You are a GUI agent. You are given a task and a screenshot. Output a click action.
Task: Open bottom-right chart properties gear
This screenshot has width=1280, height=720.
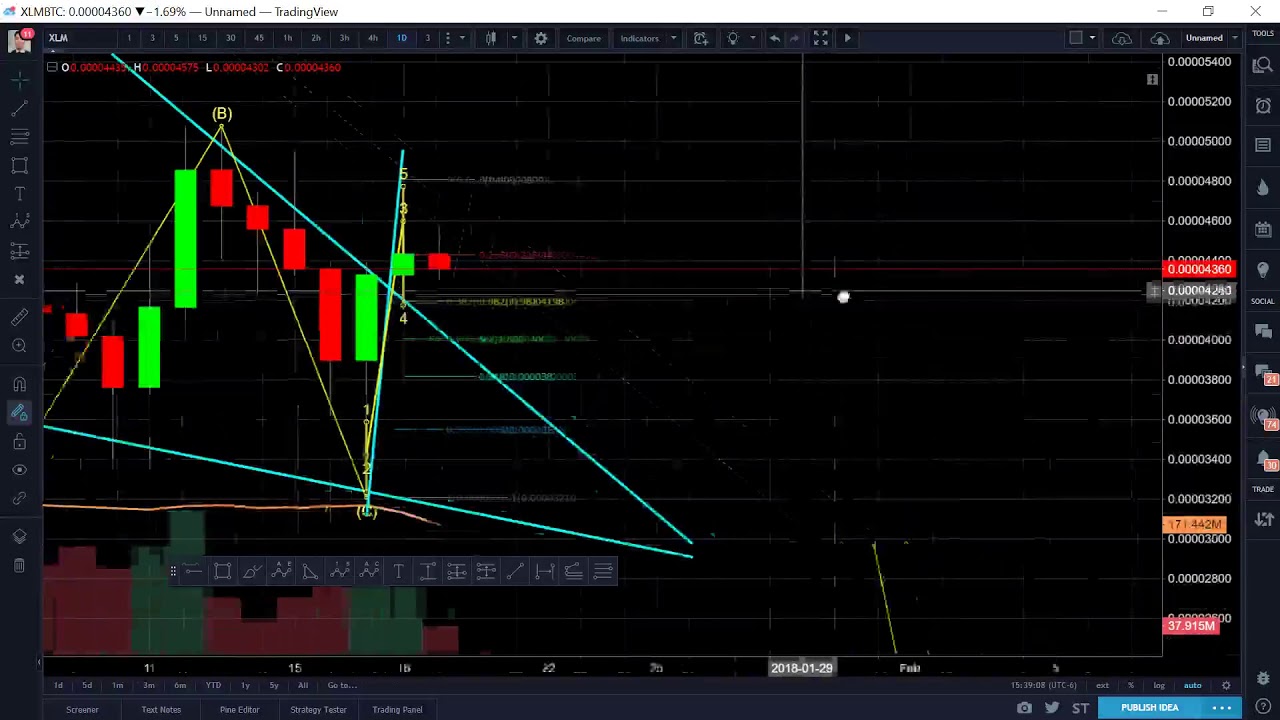pyautogui.click(x=1226, y=685)
